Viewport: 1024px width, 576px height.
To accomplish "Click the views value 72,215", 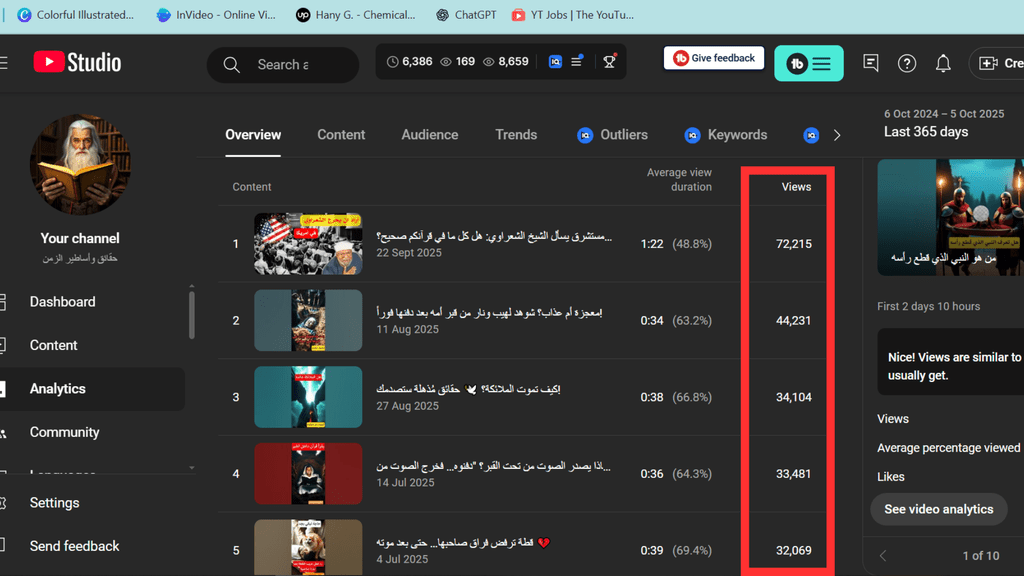I will 793,244.
